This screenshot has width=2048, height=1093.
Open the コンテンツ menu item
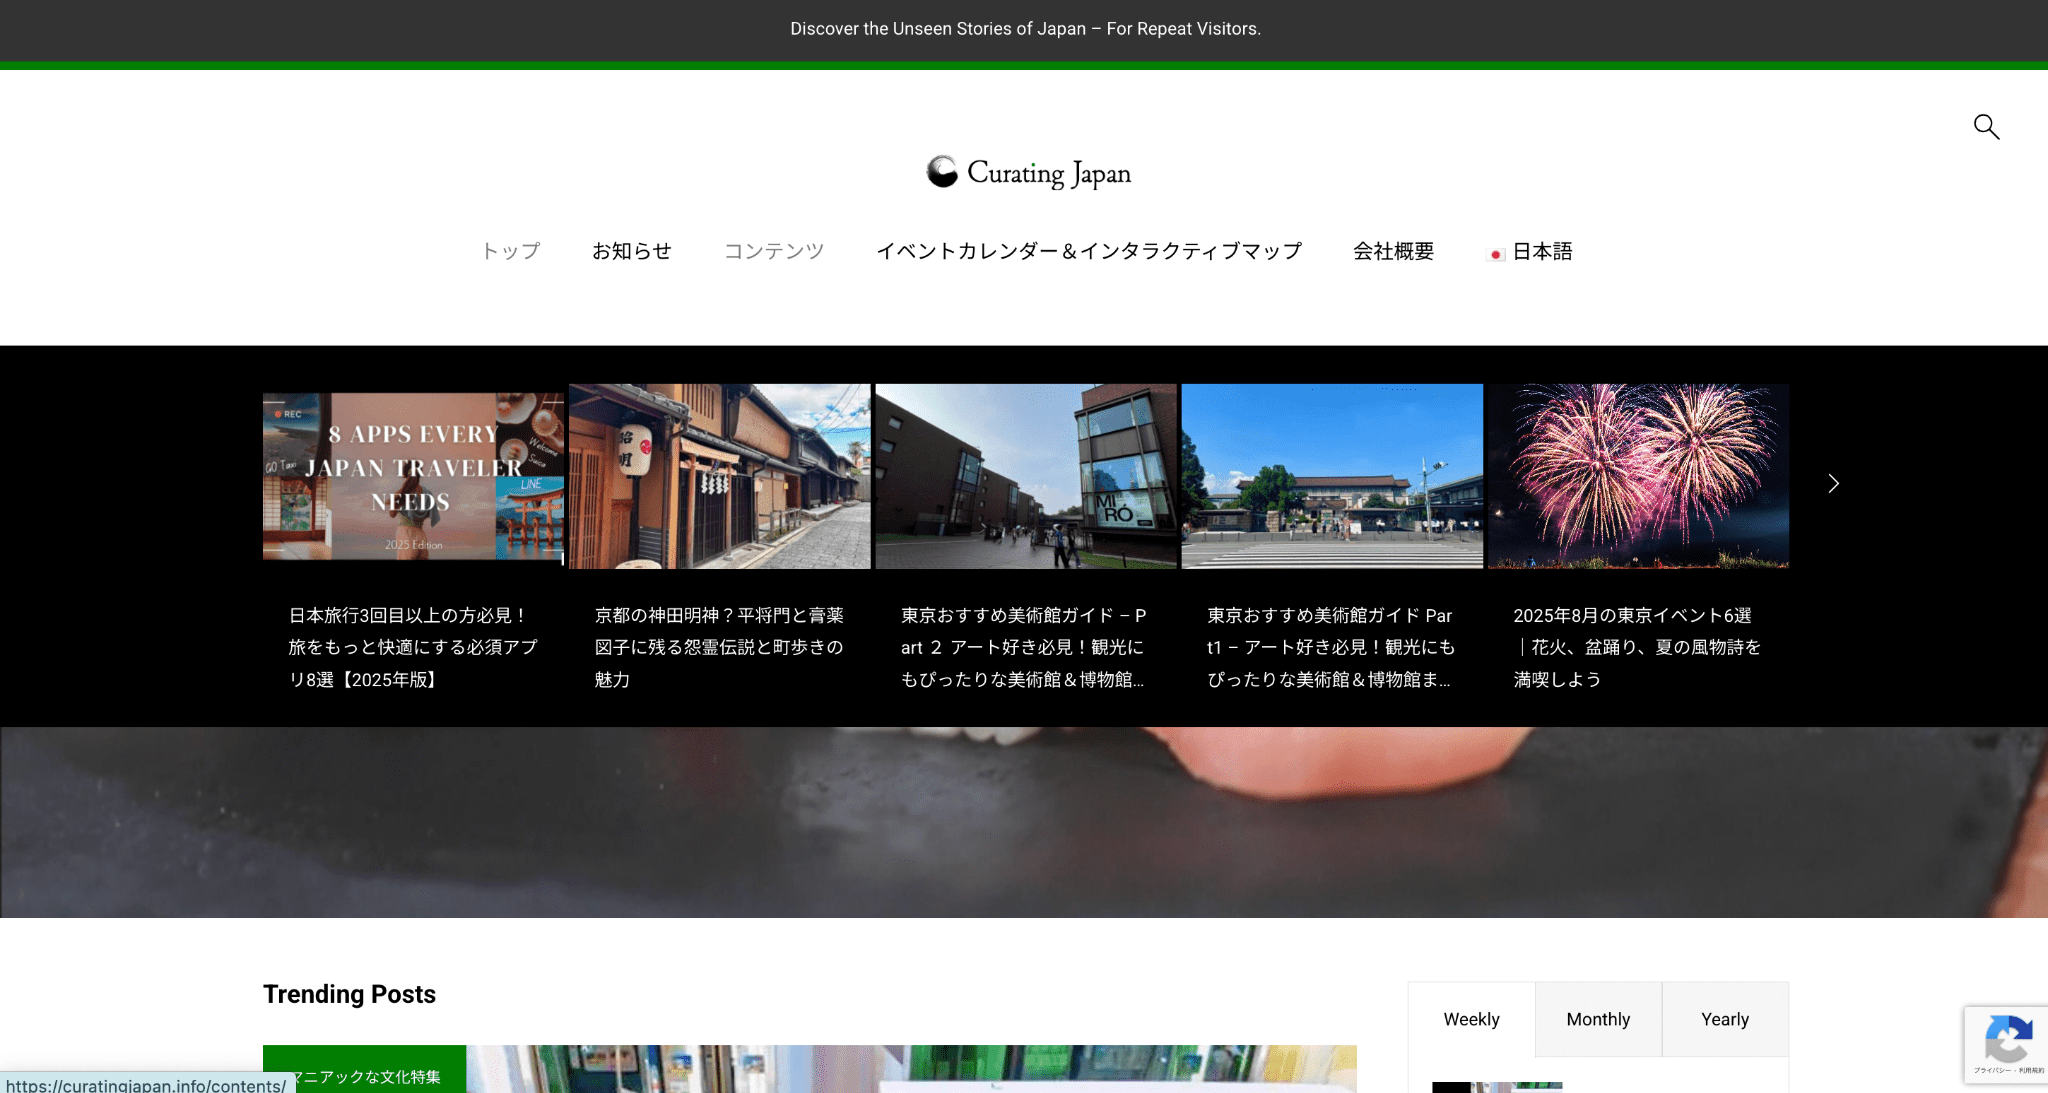774,251
